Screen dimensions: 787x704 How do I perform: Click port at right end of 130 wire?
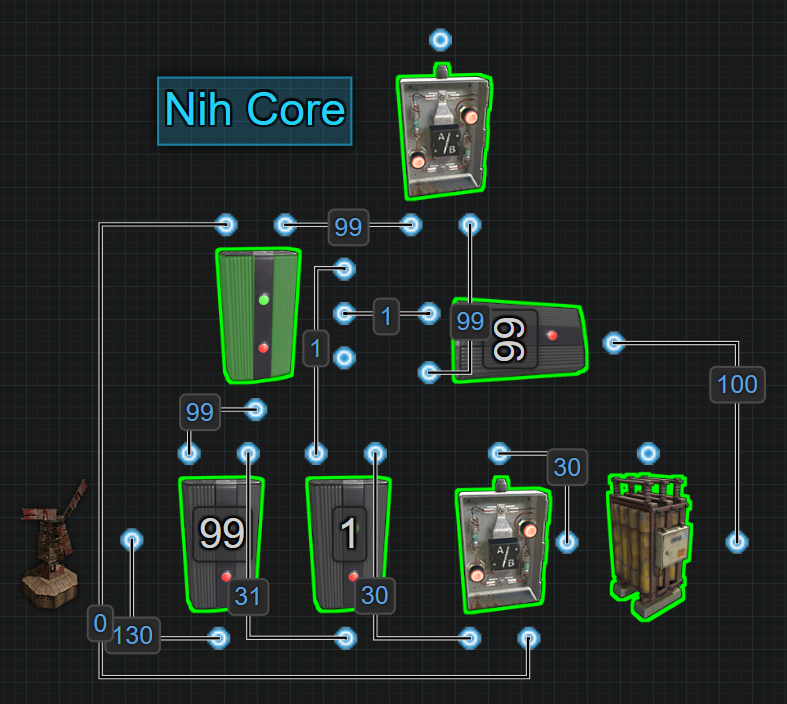click(218, 638)
